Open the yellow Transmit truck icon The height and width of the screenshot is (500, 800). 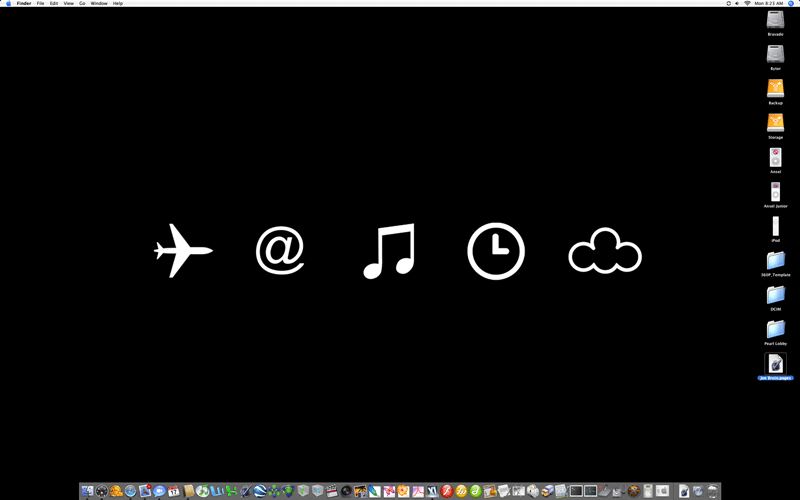pos(547,491)
